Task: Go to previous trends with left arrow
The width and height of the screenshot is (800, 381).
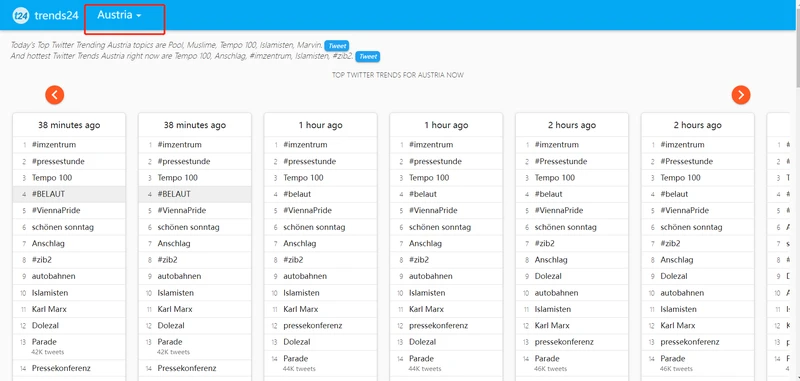Action: [55, 95]
